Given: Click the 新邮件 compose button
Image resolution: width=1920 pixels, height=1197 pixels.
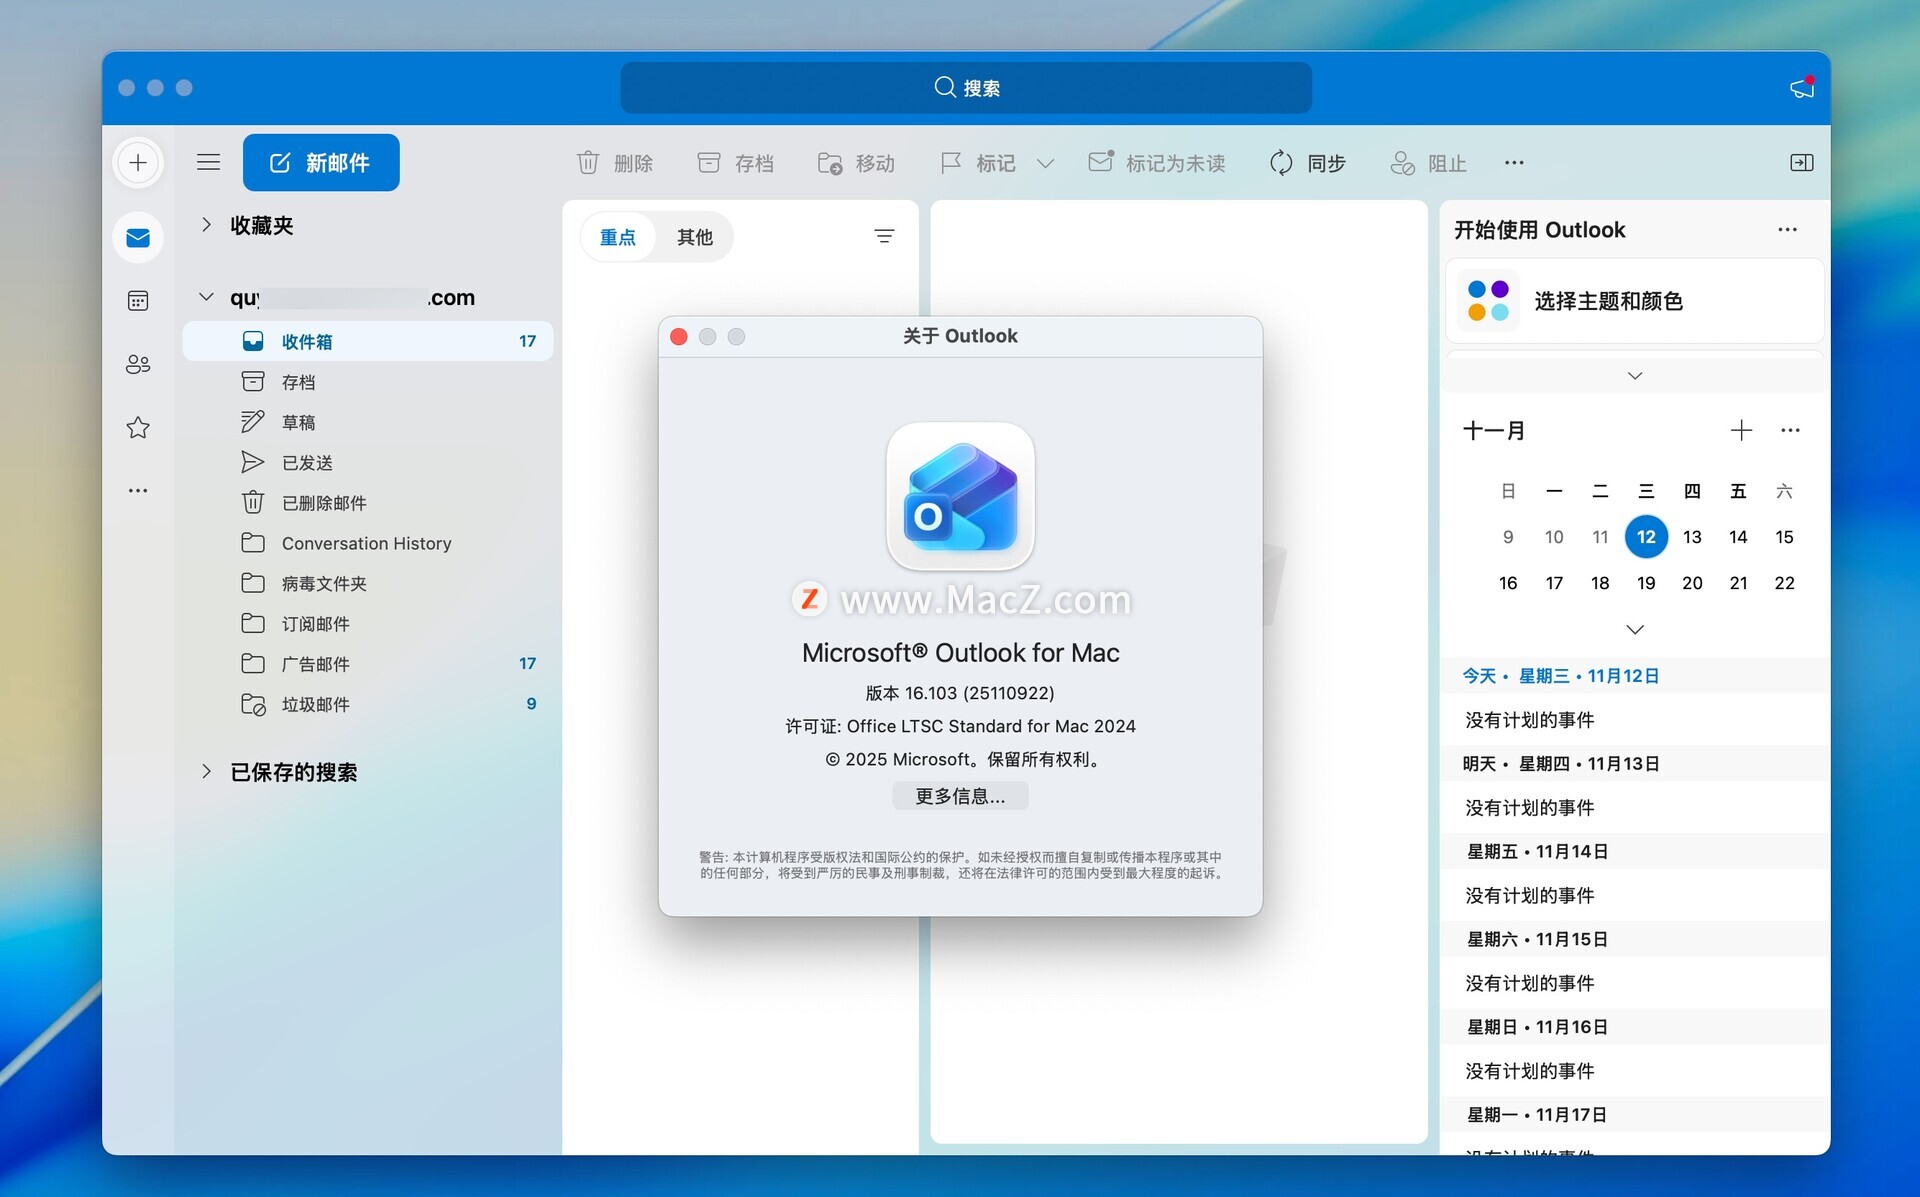Looking at the screenshot, I should point(321,163).
